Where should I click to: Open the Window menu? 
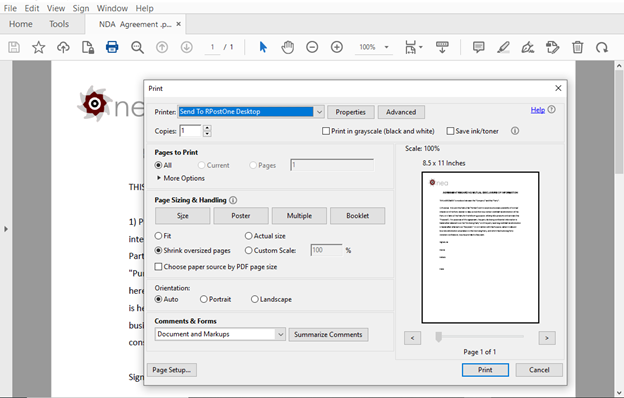(x=112, y=8)
